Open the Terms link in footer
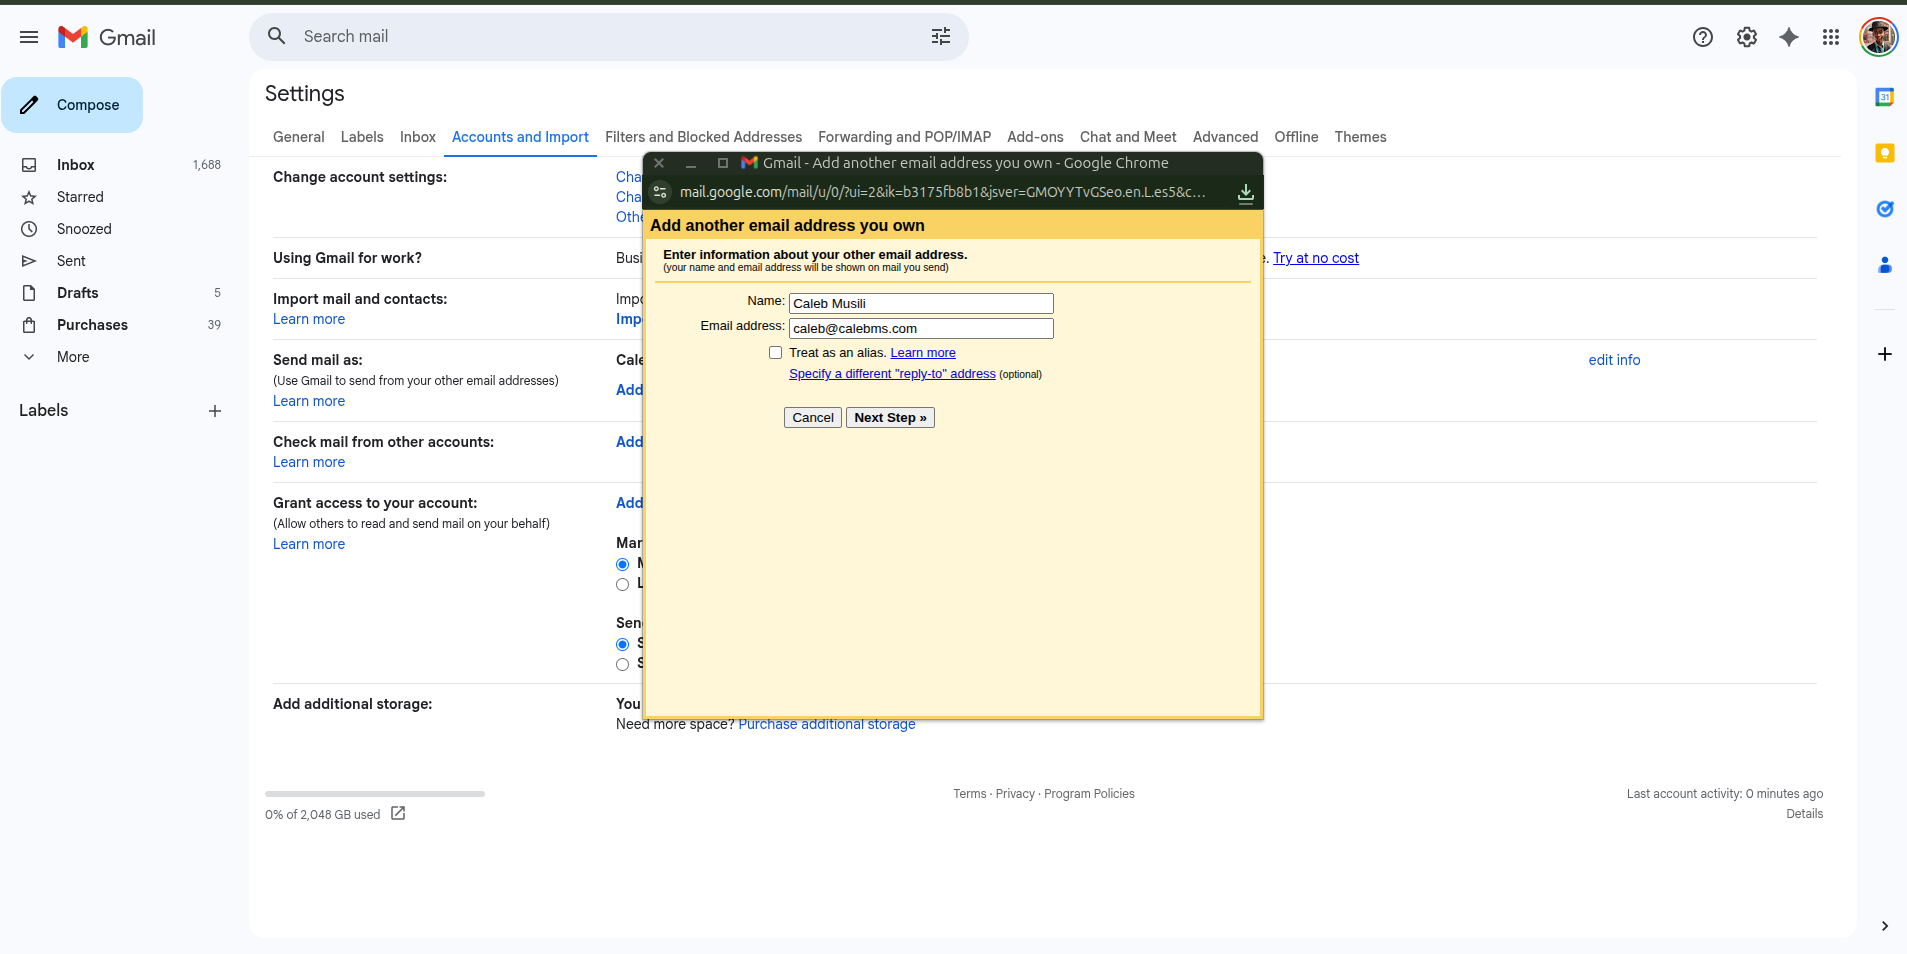1907x954 pixels. coord(970,794)
